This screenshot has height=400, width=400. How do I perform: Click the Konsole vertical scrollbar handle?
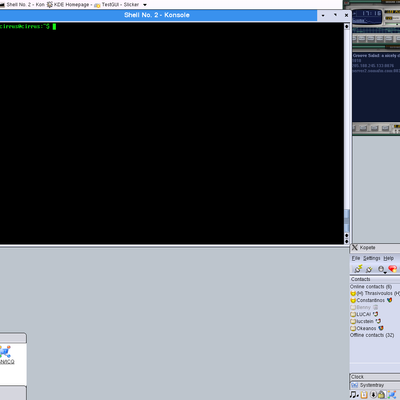pyautogui.click(x=347, y=221)
